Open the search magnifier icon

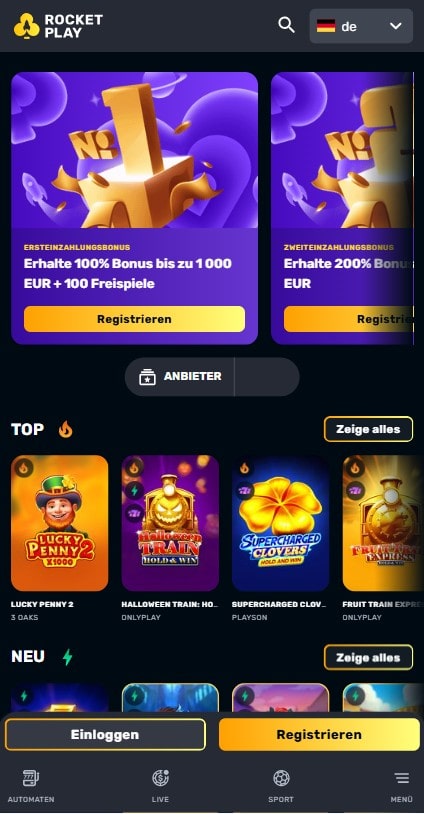point(286,25)
